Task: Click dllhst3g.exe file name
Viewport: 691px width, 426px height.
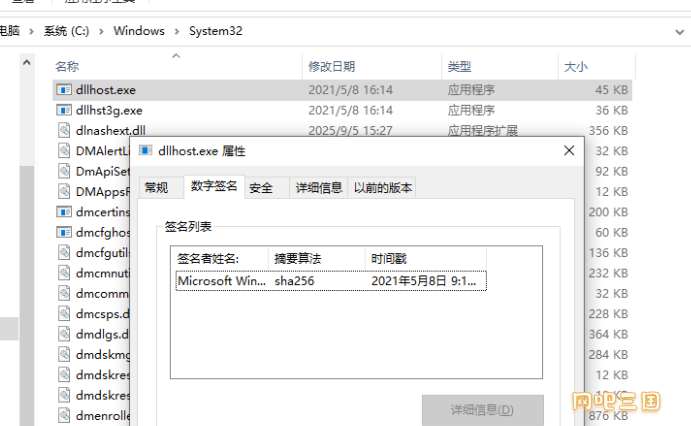Action: click(109, 110)
